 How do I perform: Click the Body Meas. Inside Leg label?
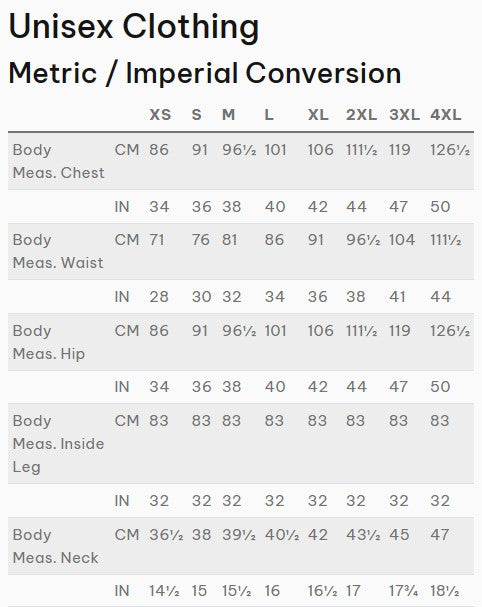(x=58, y=444)
